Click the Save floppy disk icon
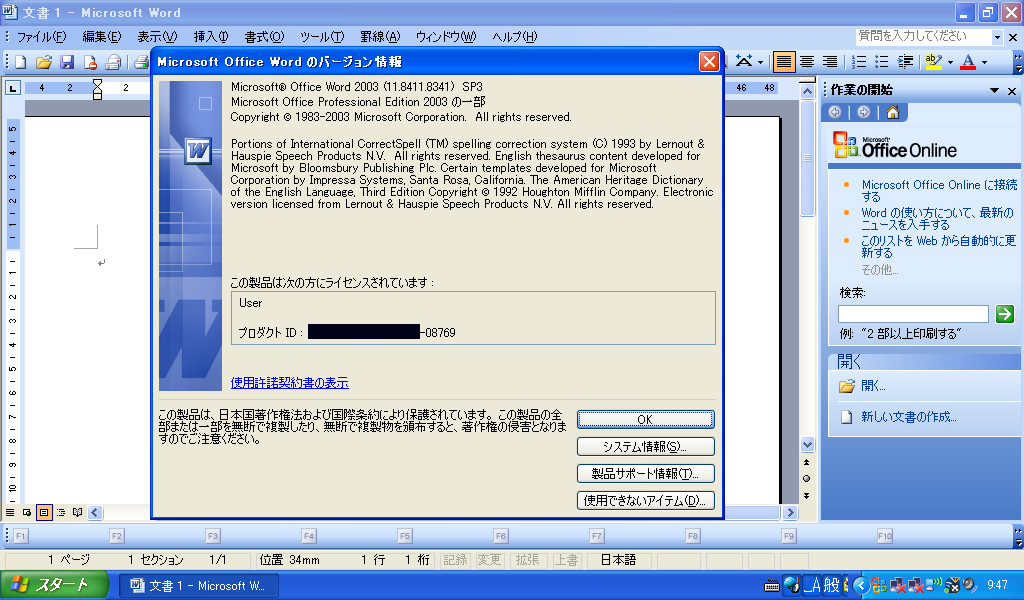The width and height of the screenshot is (1024, 600). (x=67, y=62)
